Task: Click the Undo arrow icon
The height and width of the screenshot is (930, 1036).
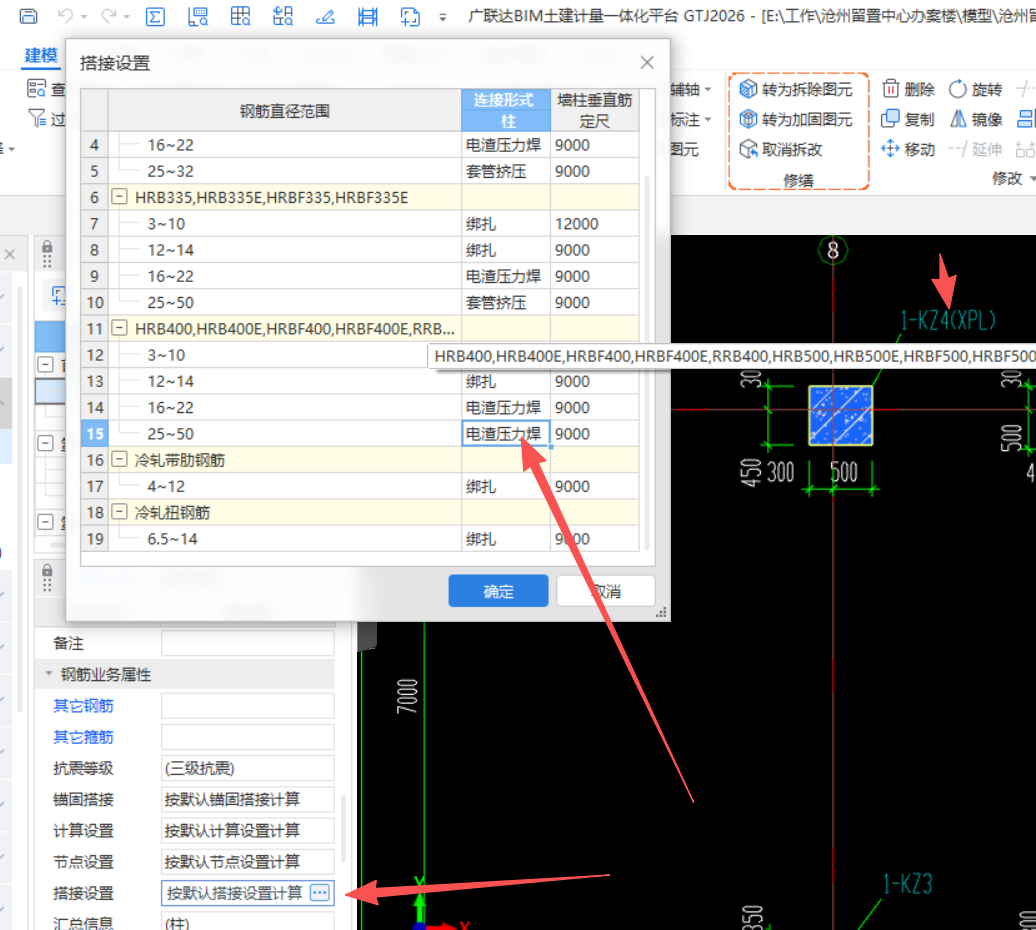Action: pyautogui.click(x=65, y=16)
